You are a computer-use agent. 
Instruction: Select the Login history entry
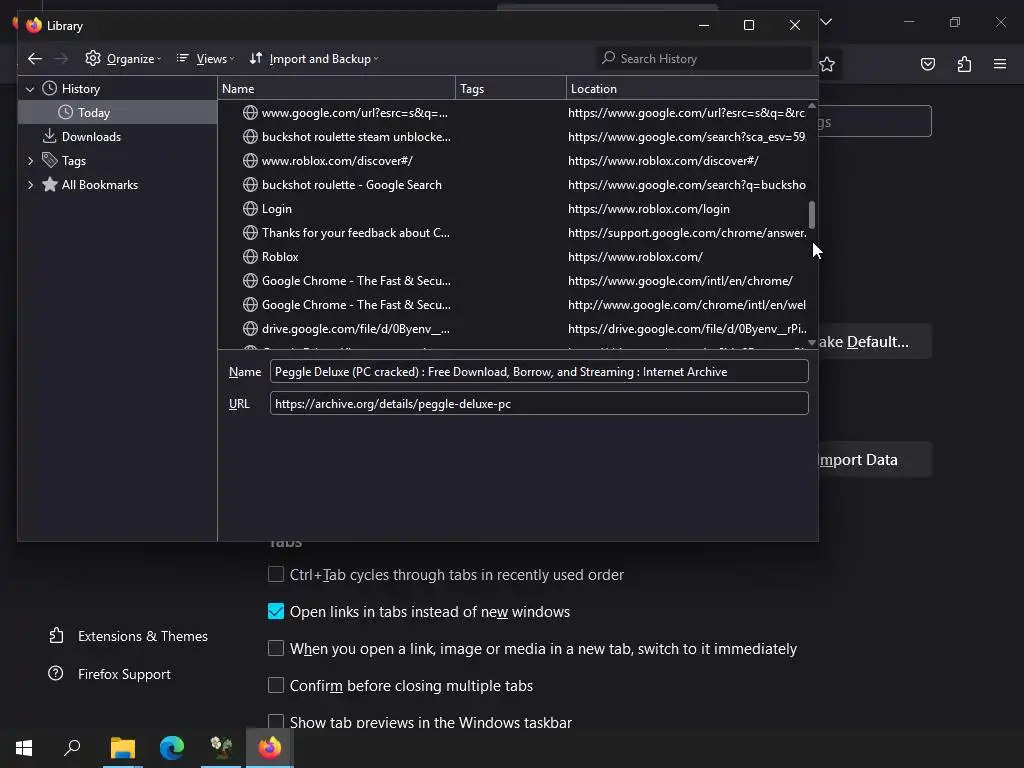click(x=513, y=209)
